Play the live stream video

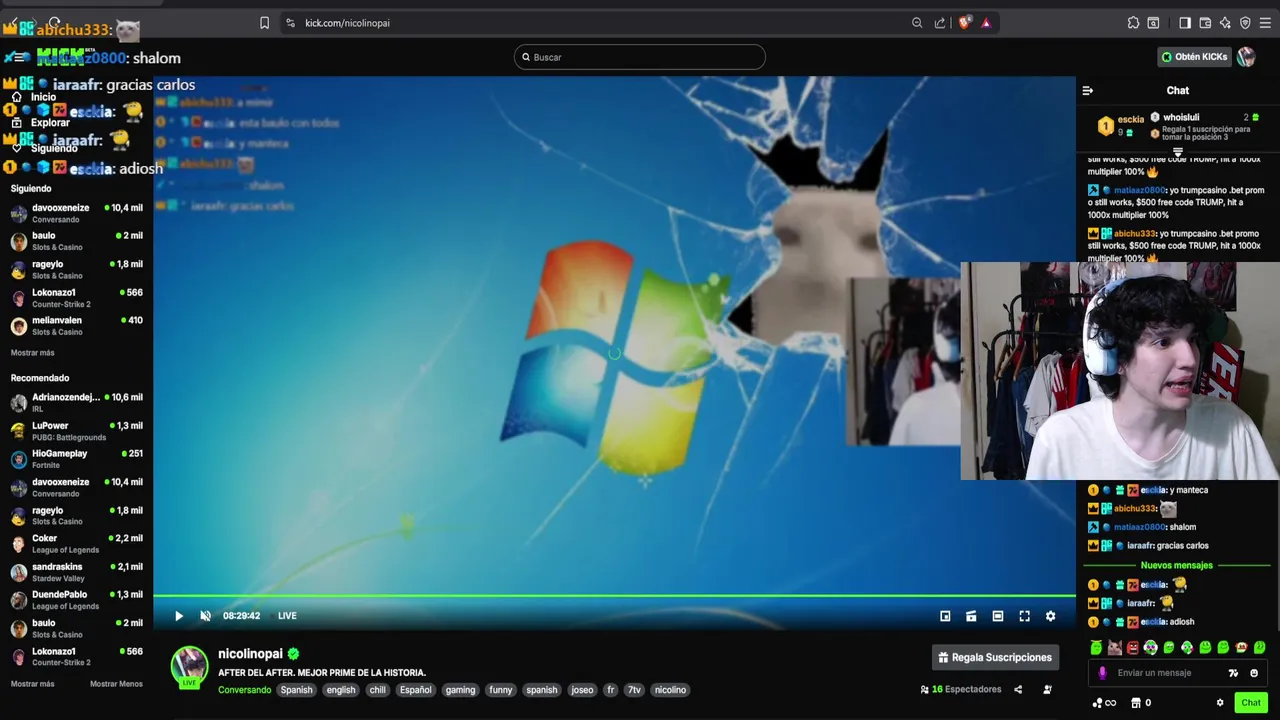click(x=179, y=616)
